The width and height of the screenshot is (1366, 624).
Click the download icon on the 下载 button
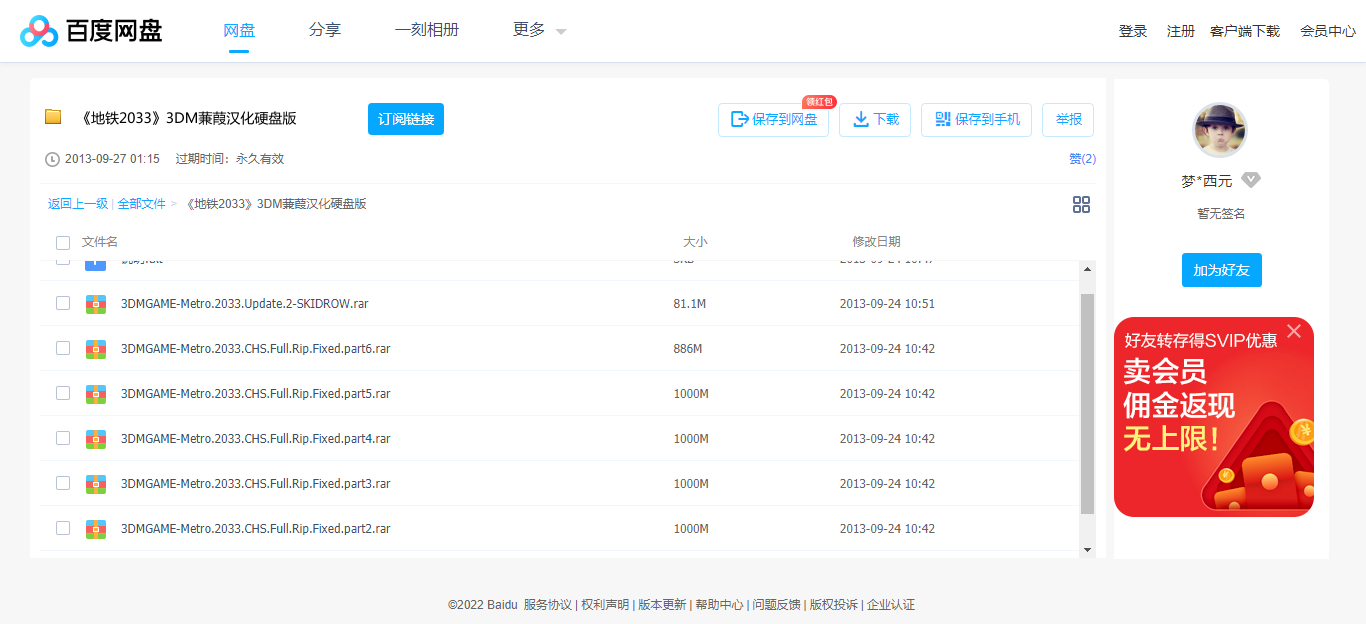(x=860, y=119)
